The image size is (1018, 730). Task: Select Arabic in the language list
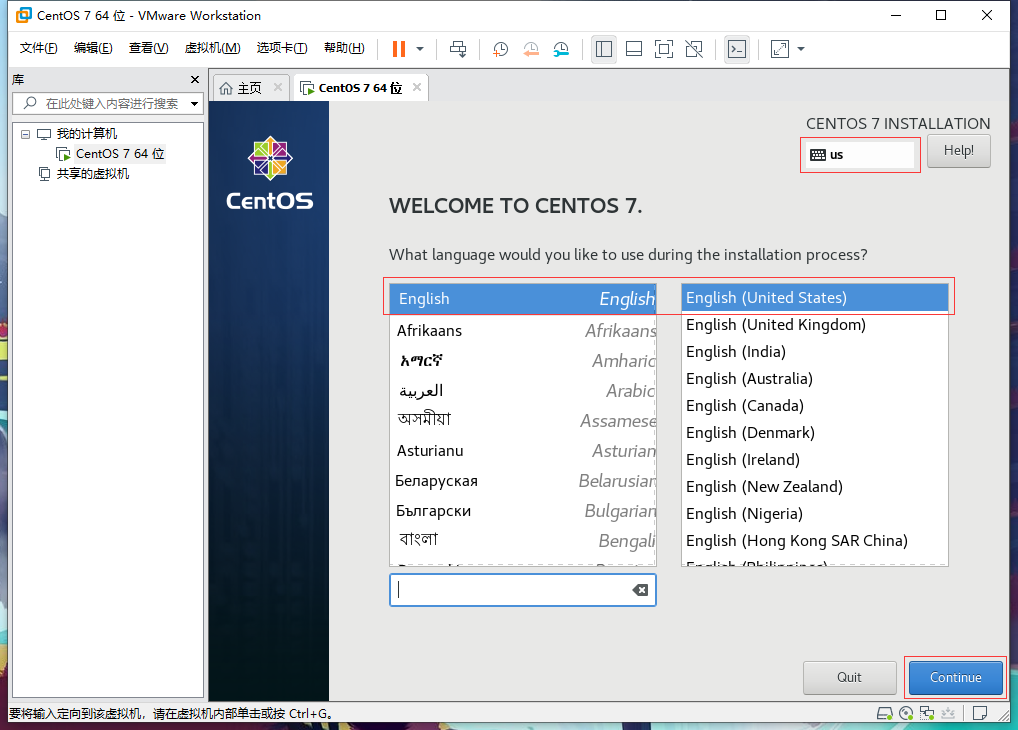pyautogui.click(x=523, y=390)
